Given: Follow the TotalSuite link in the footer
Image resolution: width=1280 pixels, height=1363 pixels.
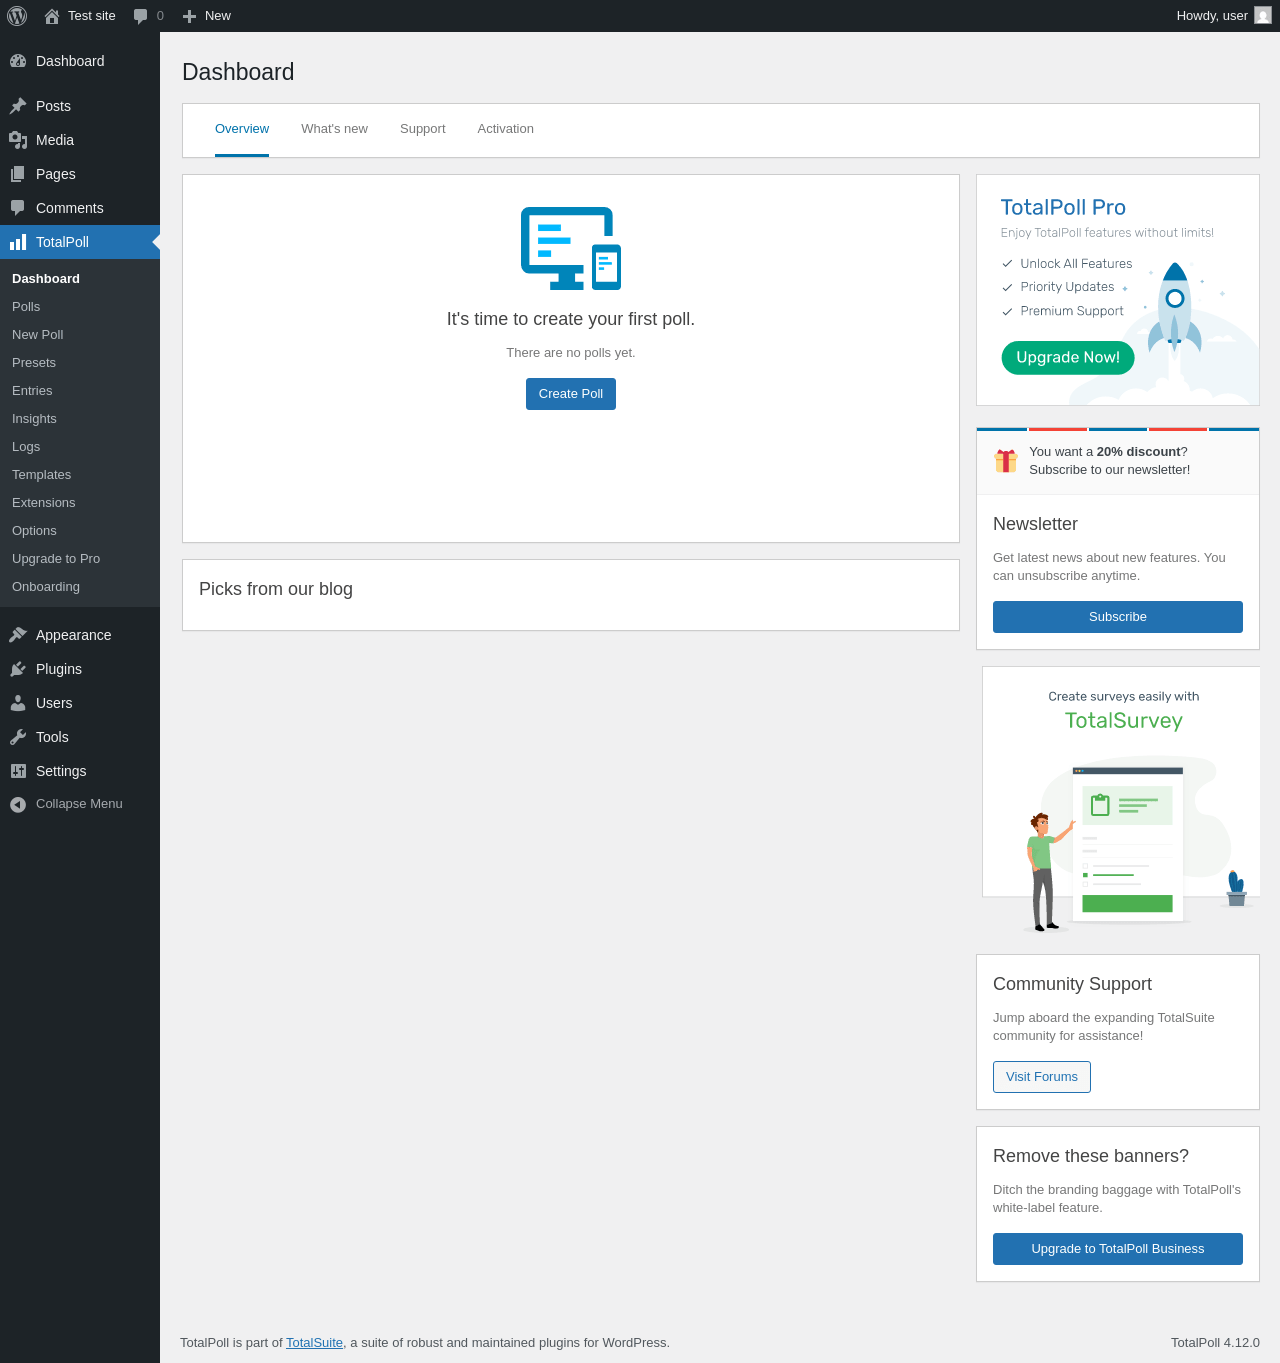Looking at the screenshot, I should [314, 1343].
